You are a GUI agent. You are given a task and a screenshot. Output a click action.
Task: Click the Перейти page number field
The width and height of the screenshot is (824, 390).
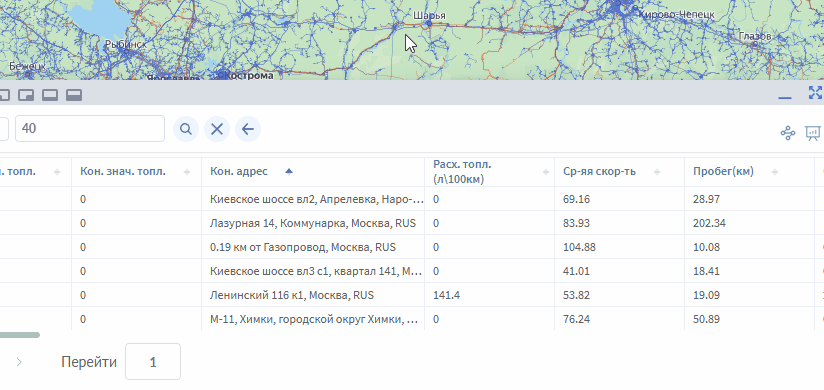[x=153, y=362]
